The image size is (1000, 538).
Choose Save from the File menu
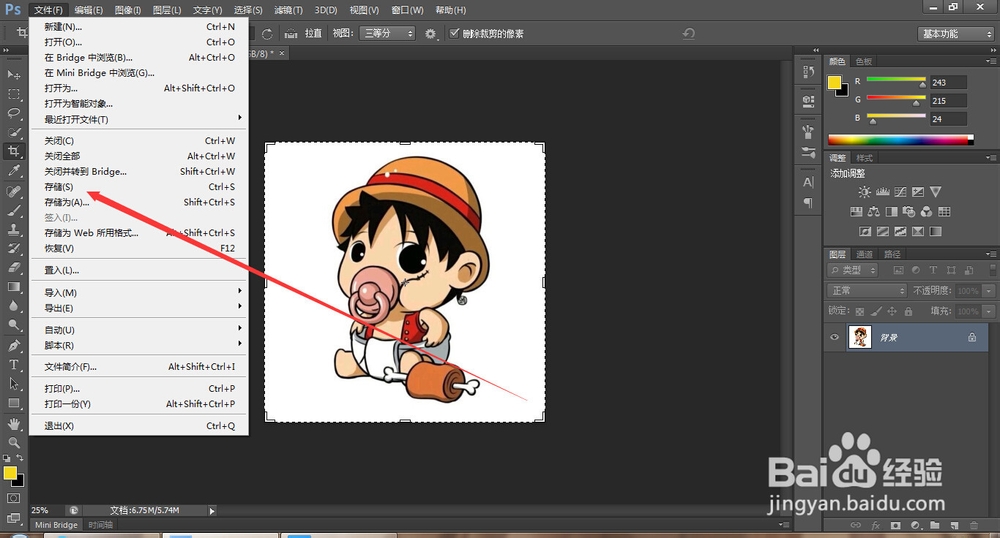click(139, 187)
